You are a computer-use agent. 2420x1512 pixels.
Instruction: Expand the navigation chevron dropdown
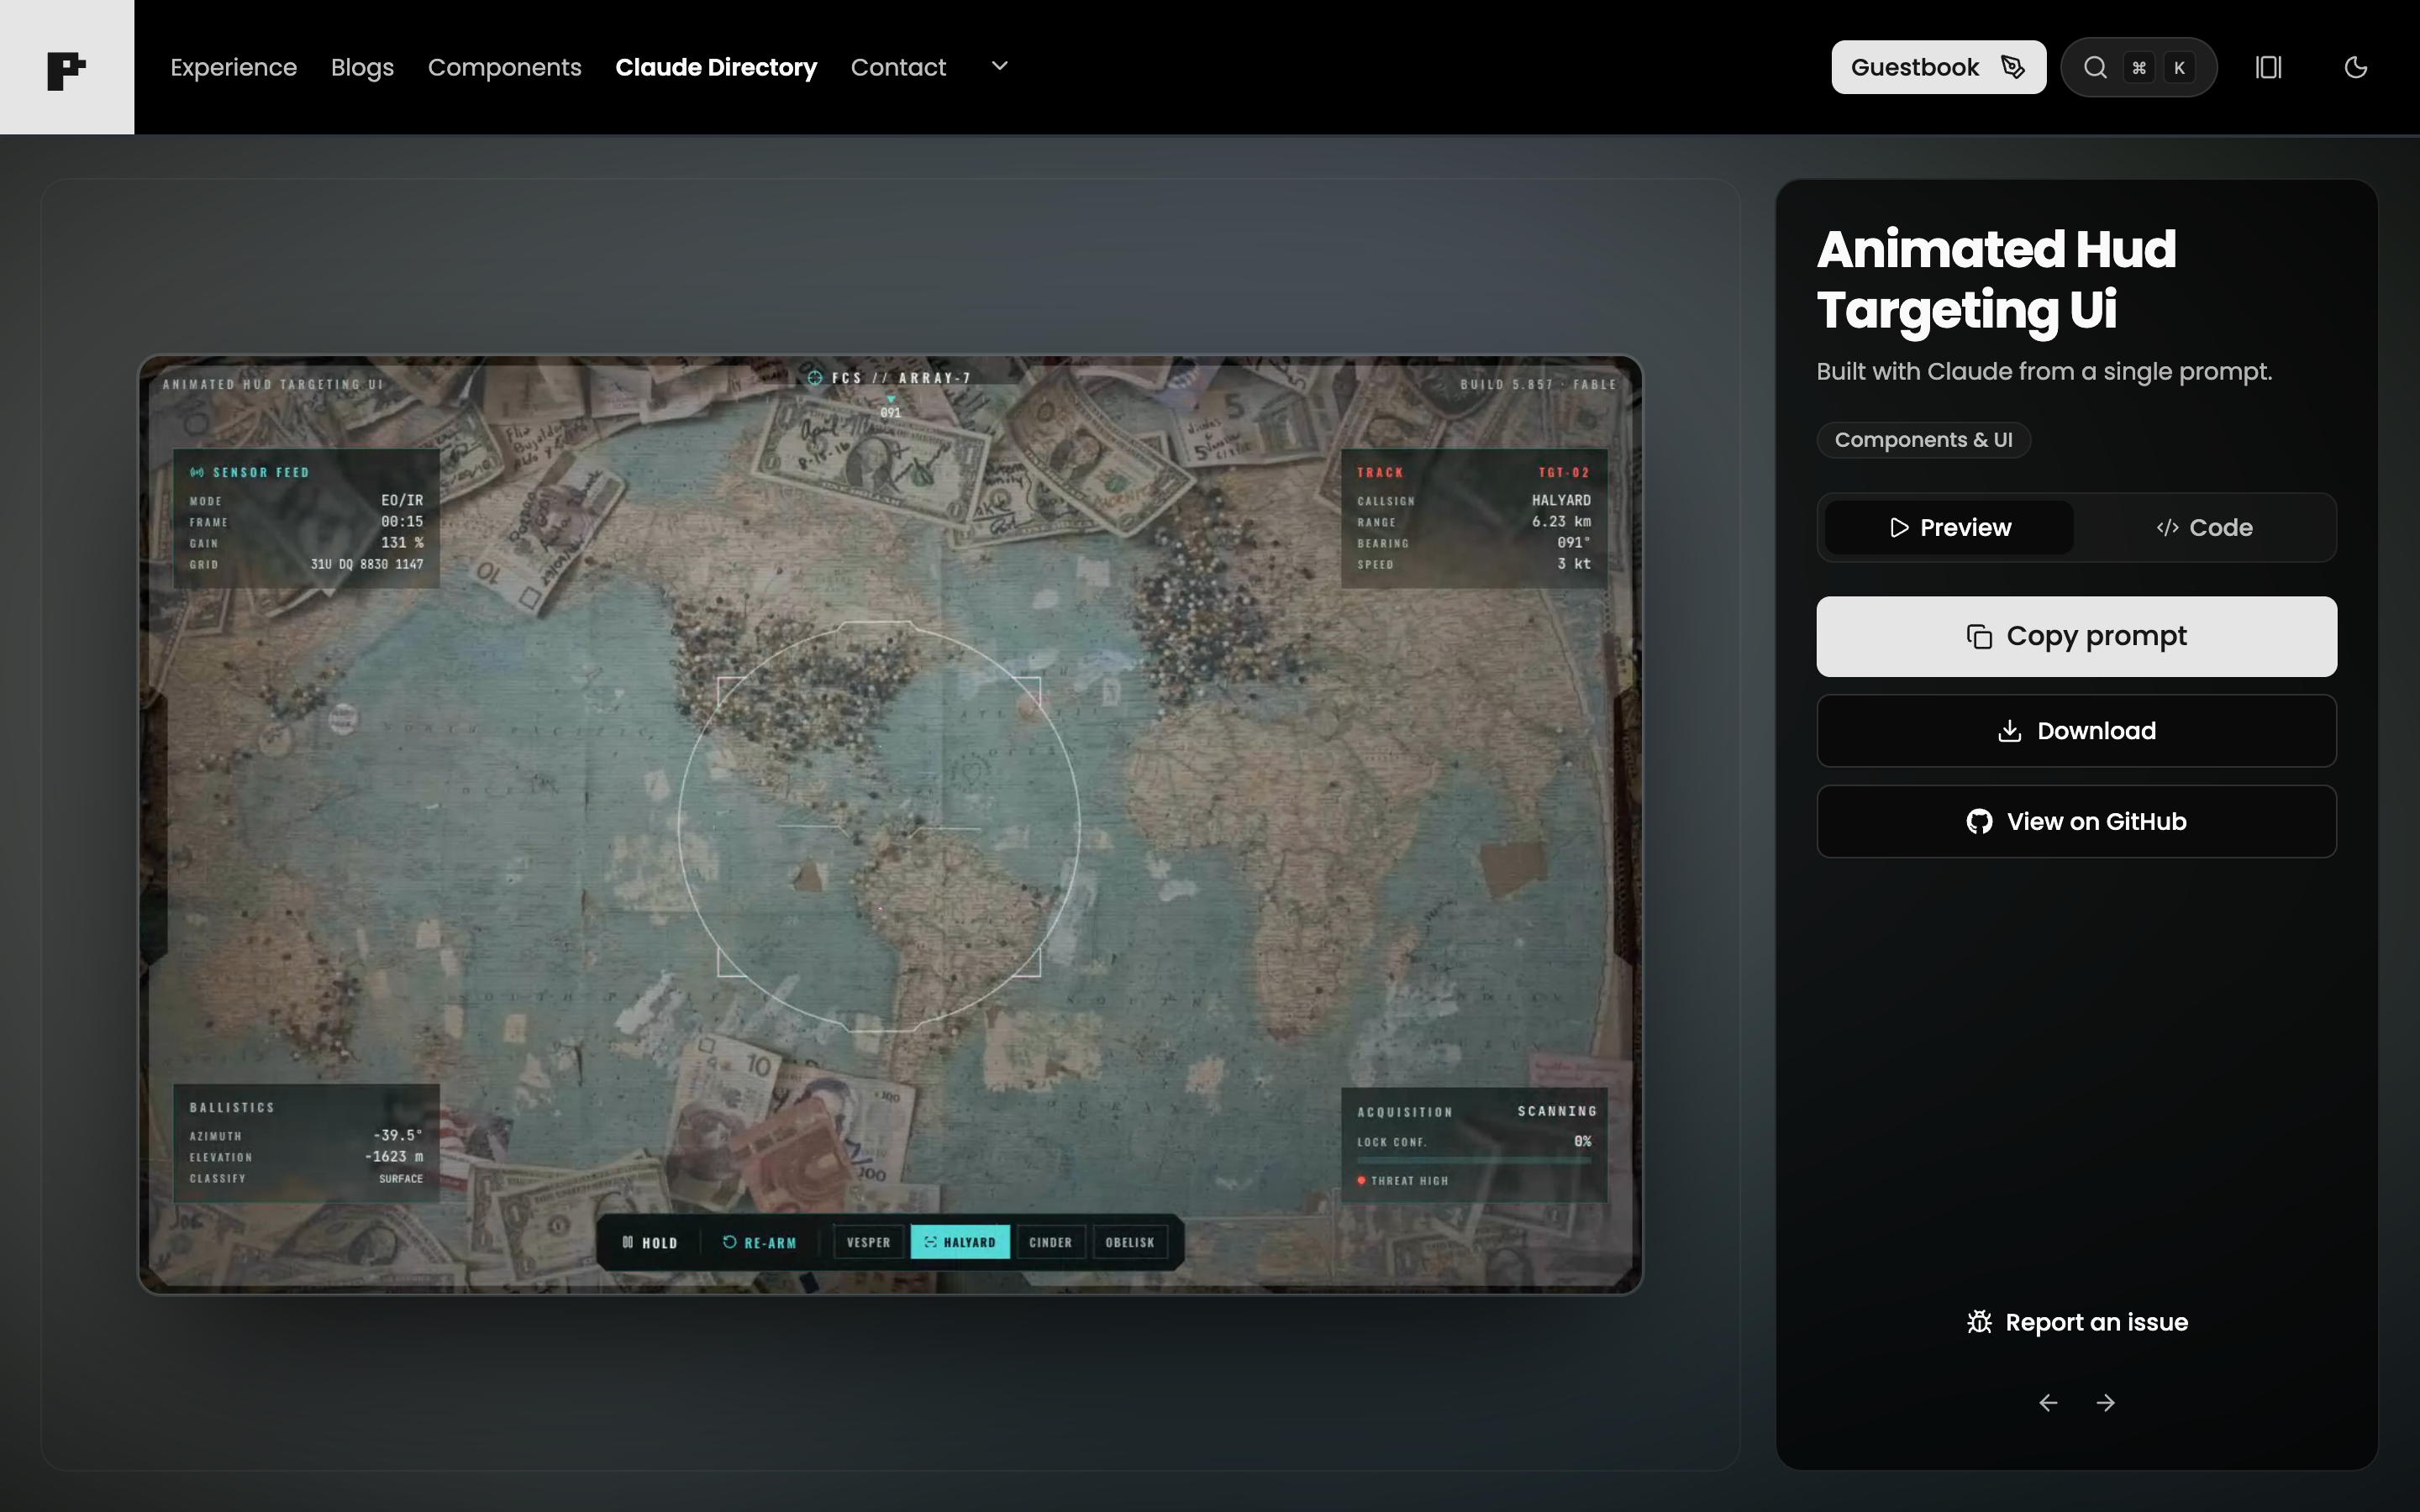pyautogui.click(x=999, y=66)
